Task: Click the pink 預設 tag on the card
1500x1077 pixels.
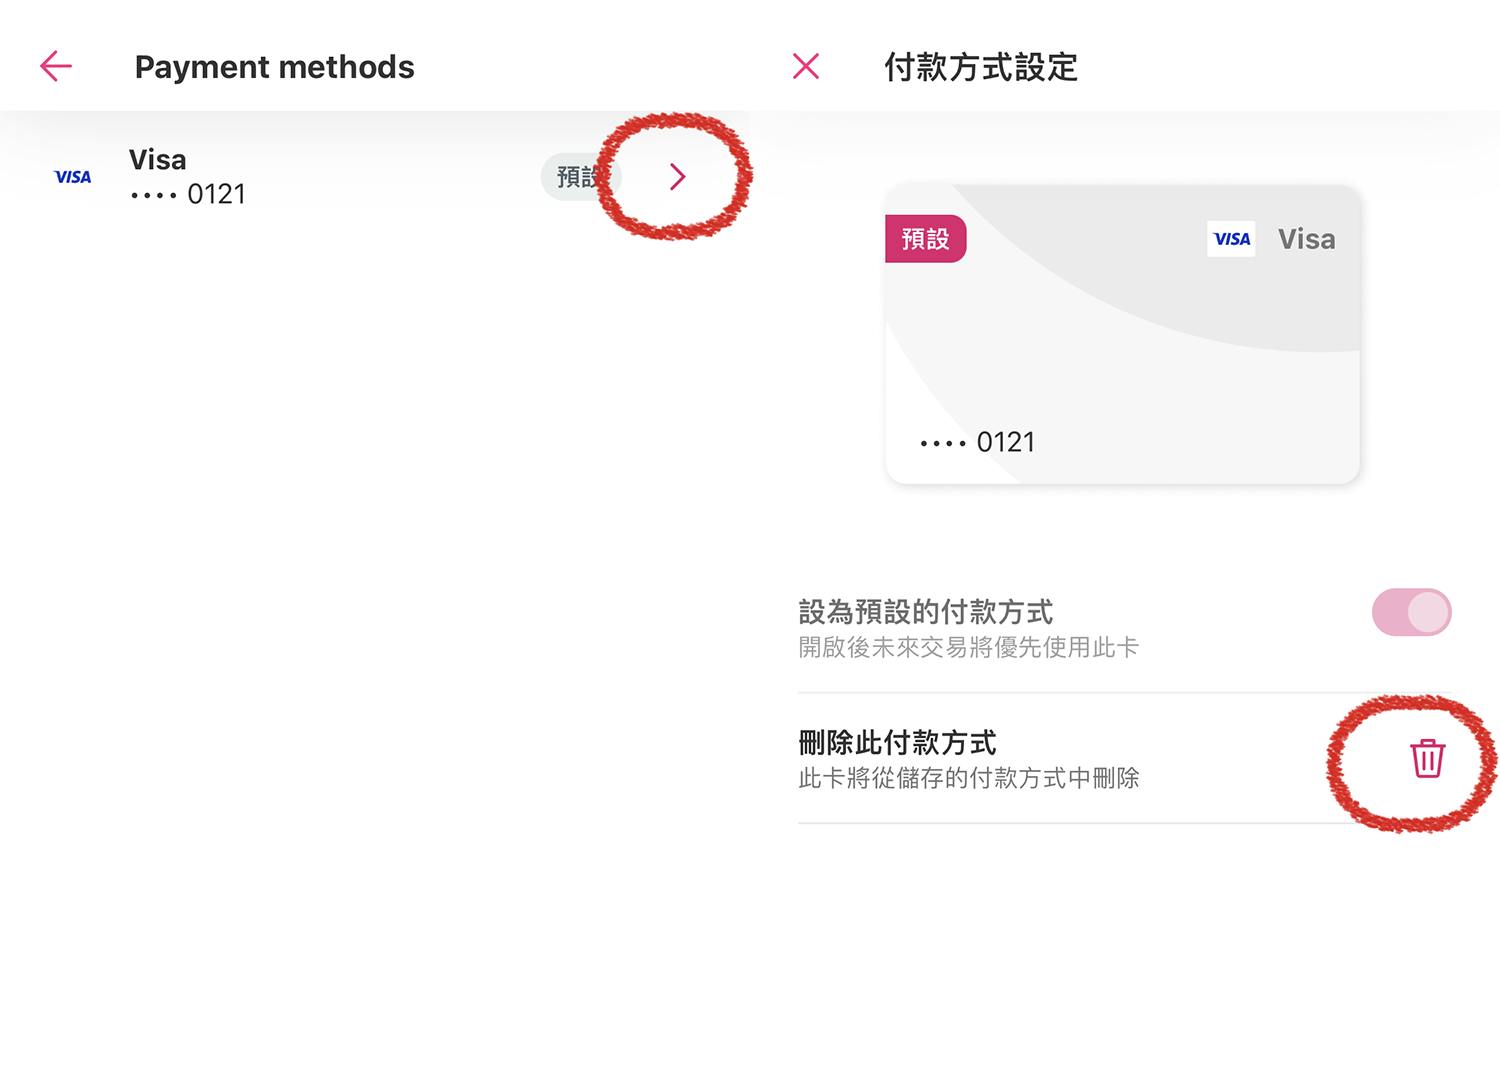Action: click(925, 239)
